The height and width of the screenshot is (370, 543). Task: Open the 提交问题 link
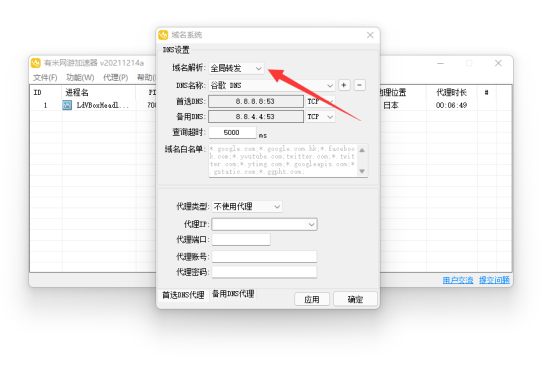494,280
